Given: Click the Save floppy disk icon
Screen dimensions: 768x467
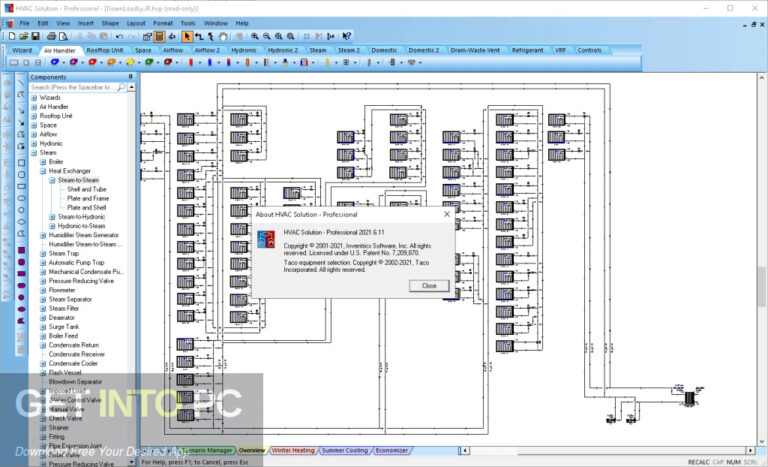Looking at the screenshot, I should point(35,36).
